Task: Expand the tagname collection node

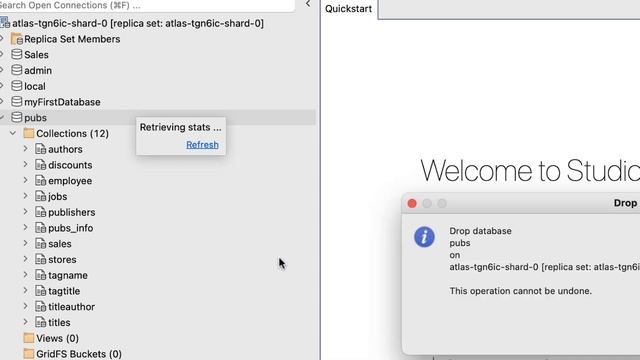Action: click(25, 275)
